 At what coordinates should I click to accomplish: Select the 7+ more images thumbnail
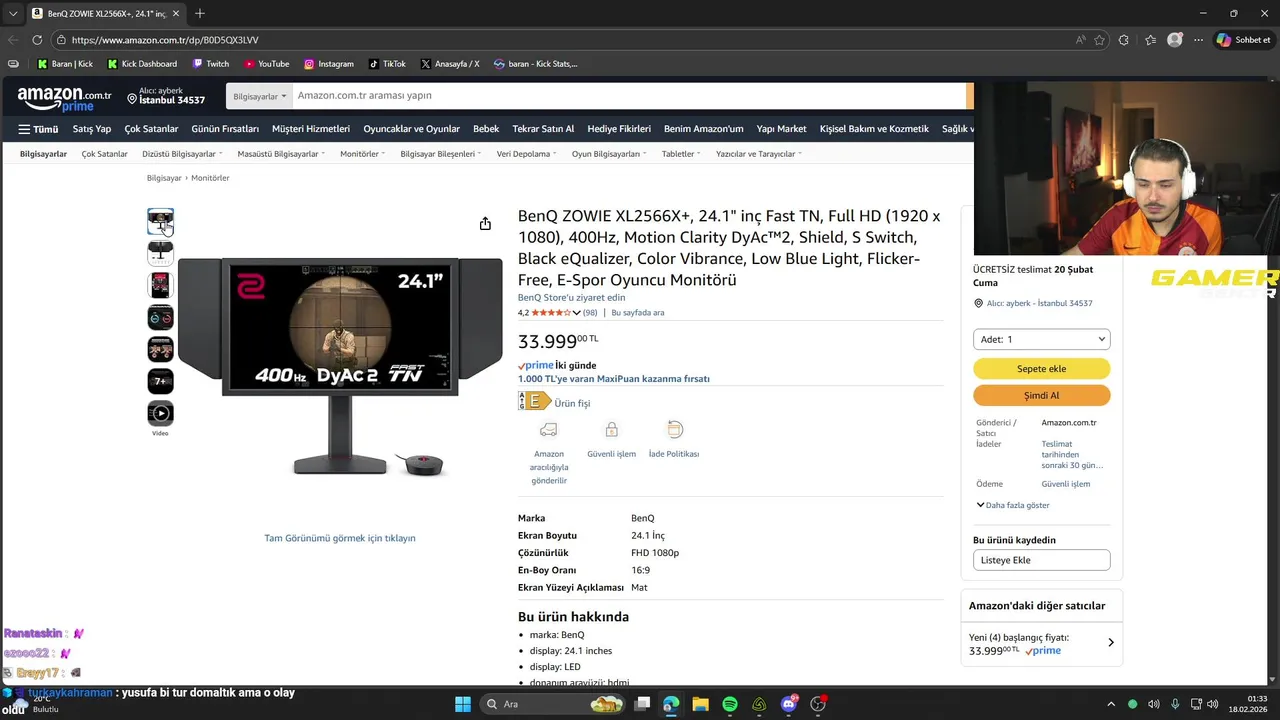(x=160, y=381)
